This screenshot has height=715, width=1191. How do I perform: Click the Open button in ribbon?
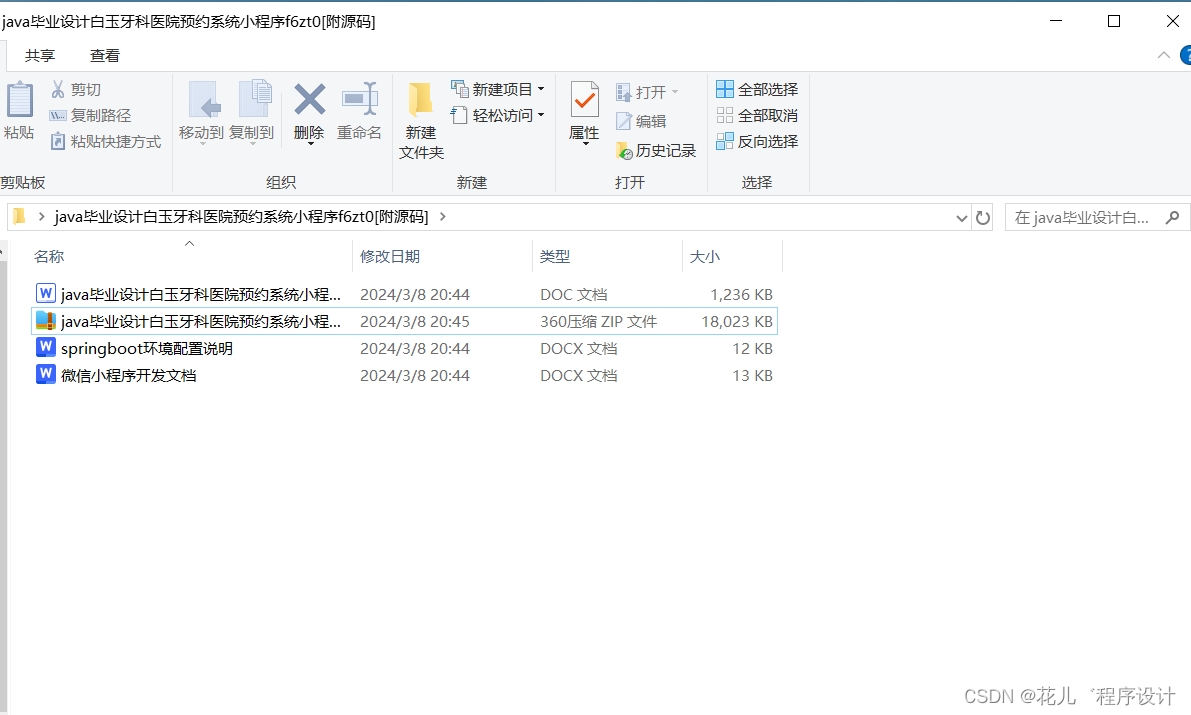coord(647,92)
